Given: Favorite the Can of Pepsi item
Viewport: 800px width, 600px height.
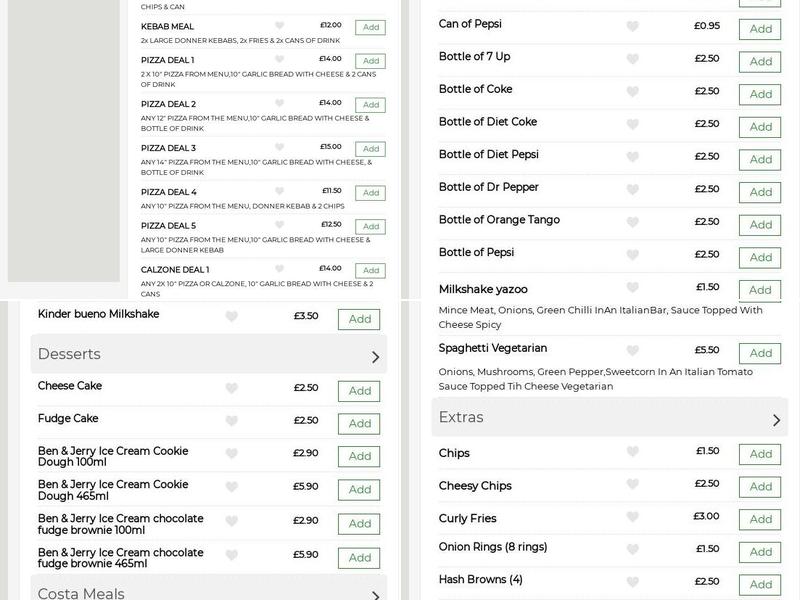Looking at the screenshot, I should [633, 24].
